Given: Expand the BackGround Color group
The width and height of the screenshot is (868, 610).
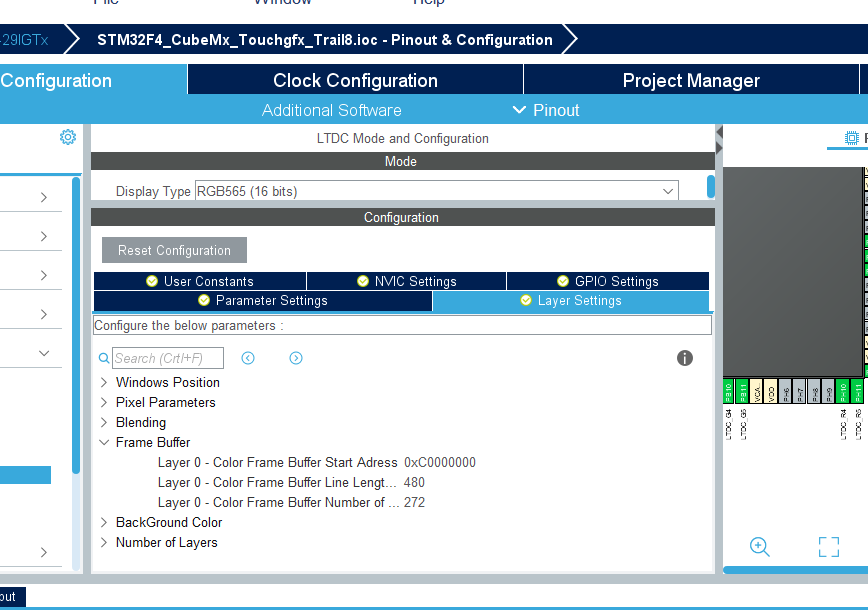Looking at the screenshot, I should [x=104, y=522].
